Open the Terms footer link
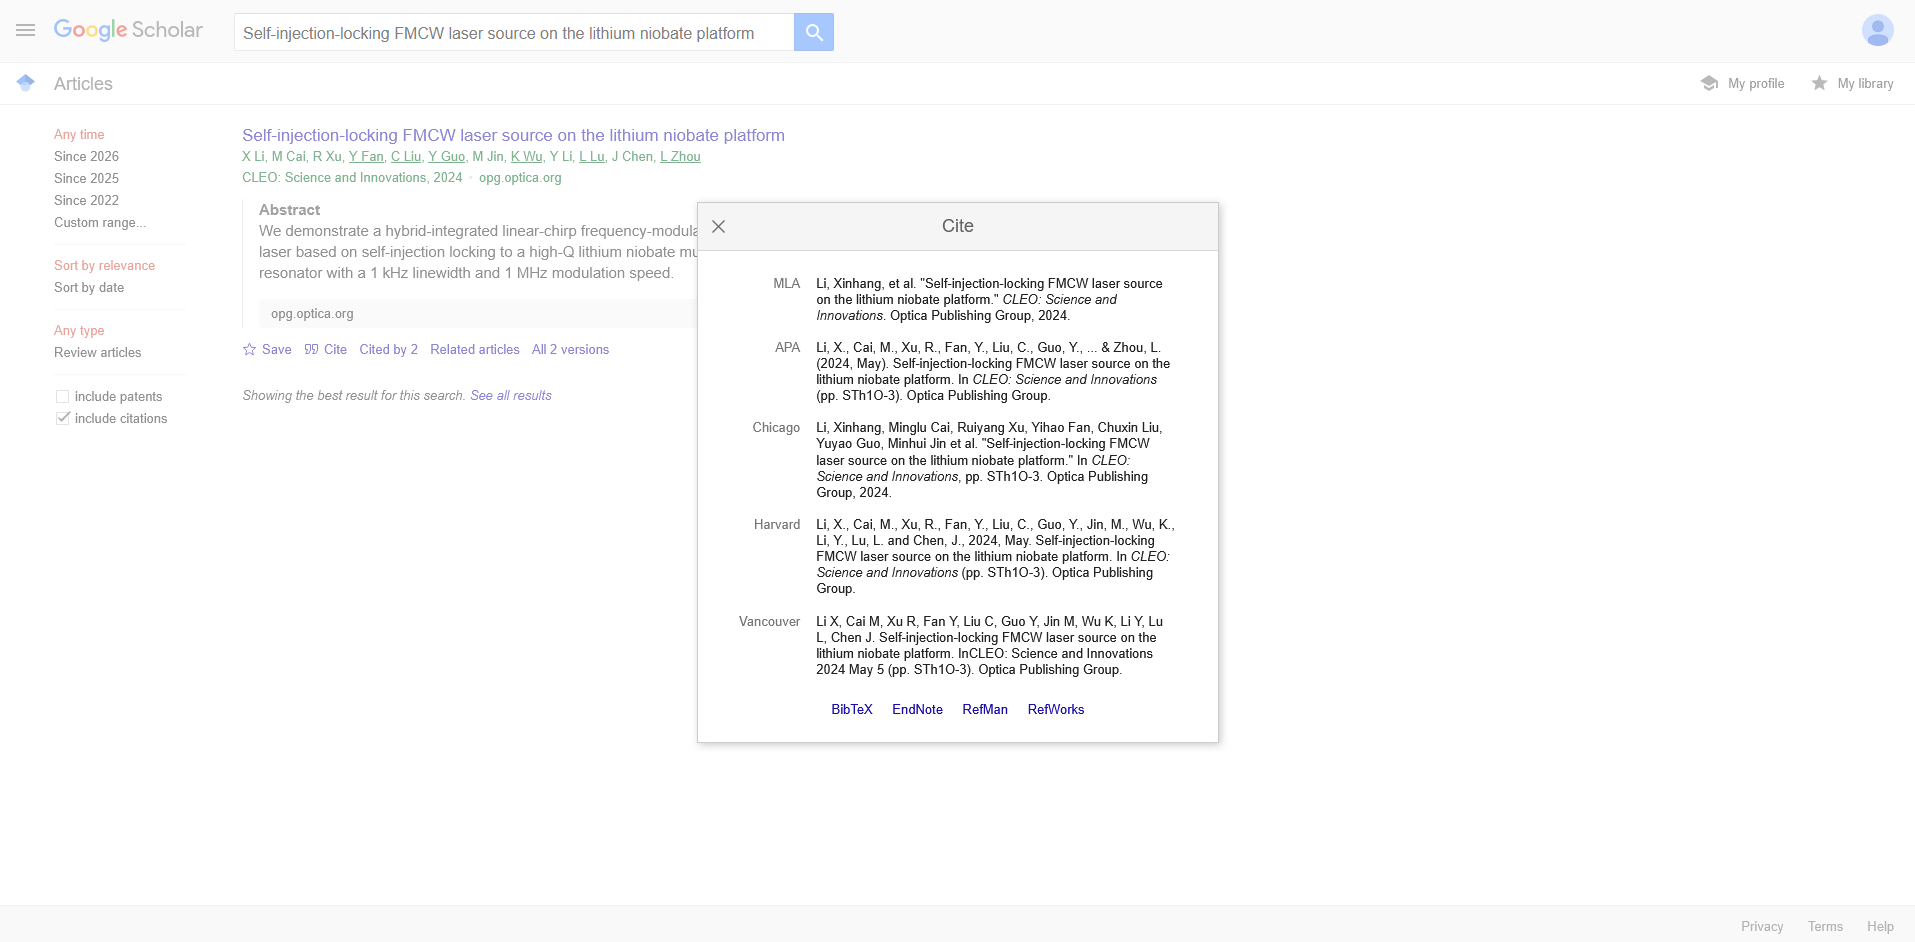Viewport: 1915px width, 942px height. point(1825,926)
